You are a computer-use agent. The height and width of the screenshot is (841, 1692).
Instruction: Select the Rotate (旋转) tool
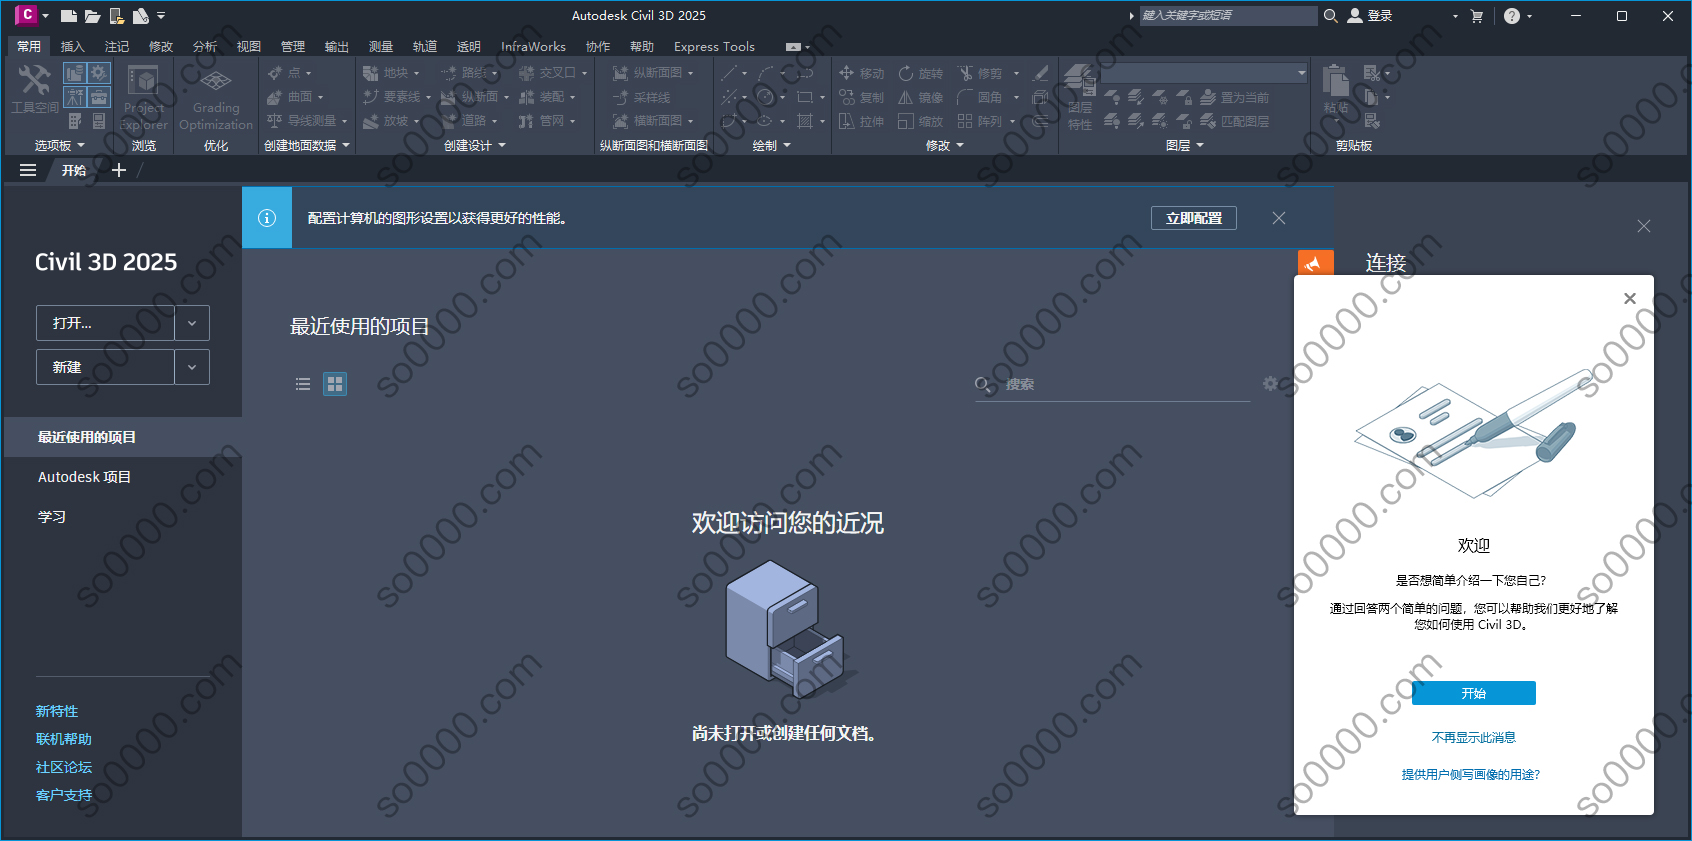(920, 73)
